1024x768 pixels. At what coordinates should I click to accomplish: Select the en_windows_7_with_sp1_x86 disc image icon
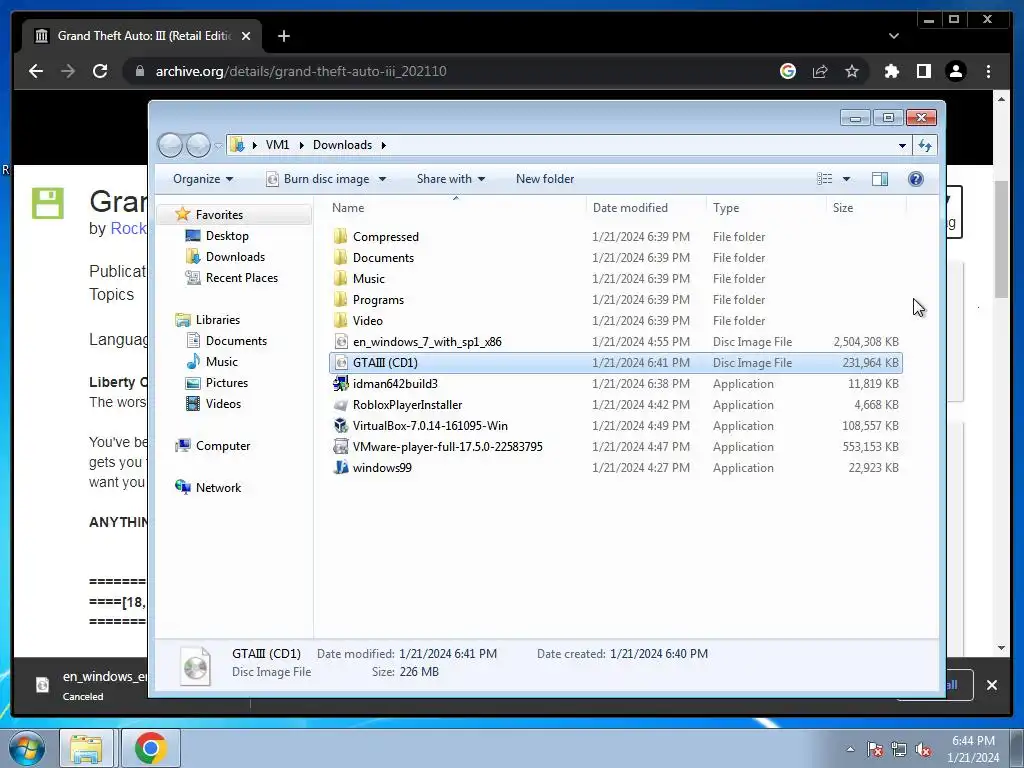340,341
